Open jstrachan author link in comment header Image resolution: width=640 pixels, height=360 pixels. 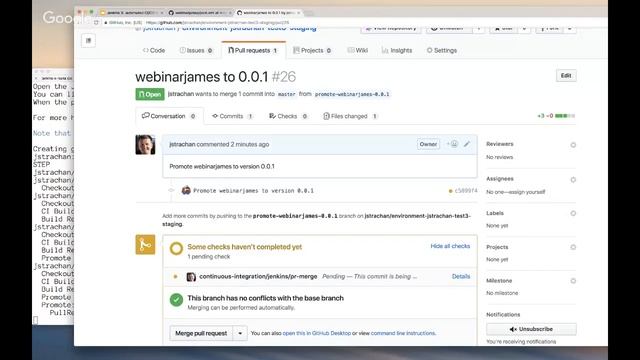click(x=182, y=144)
